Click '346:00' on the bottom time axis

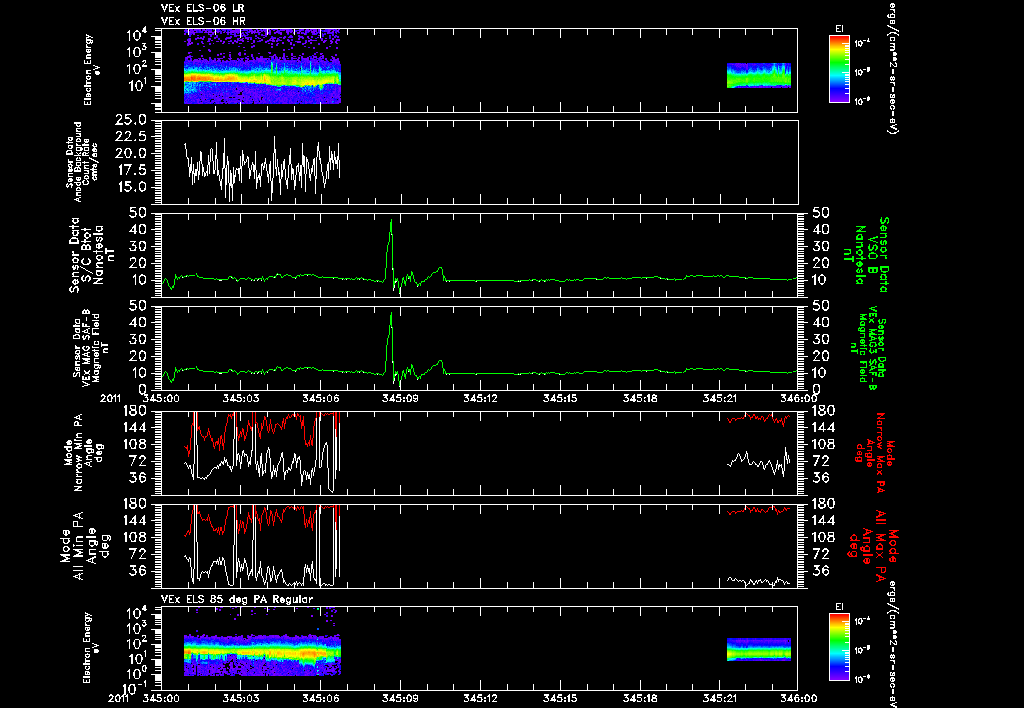click(798, 698)
